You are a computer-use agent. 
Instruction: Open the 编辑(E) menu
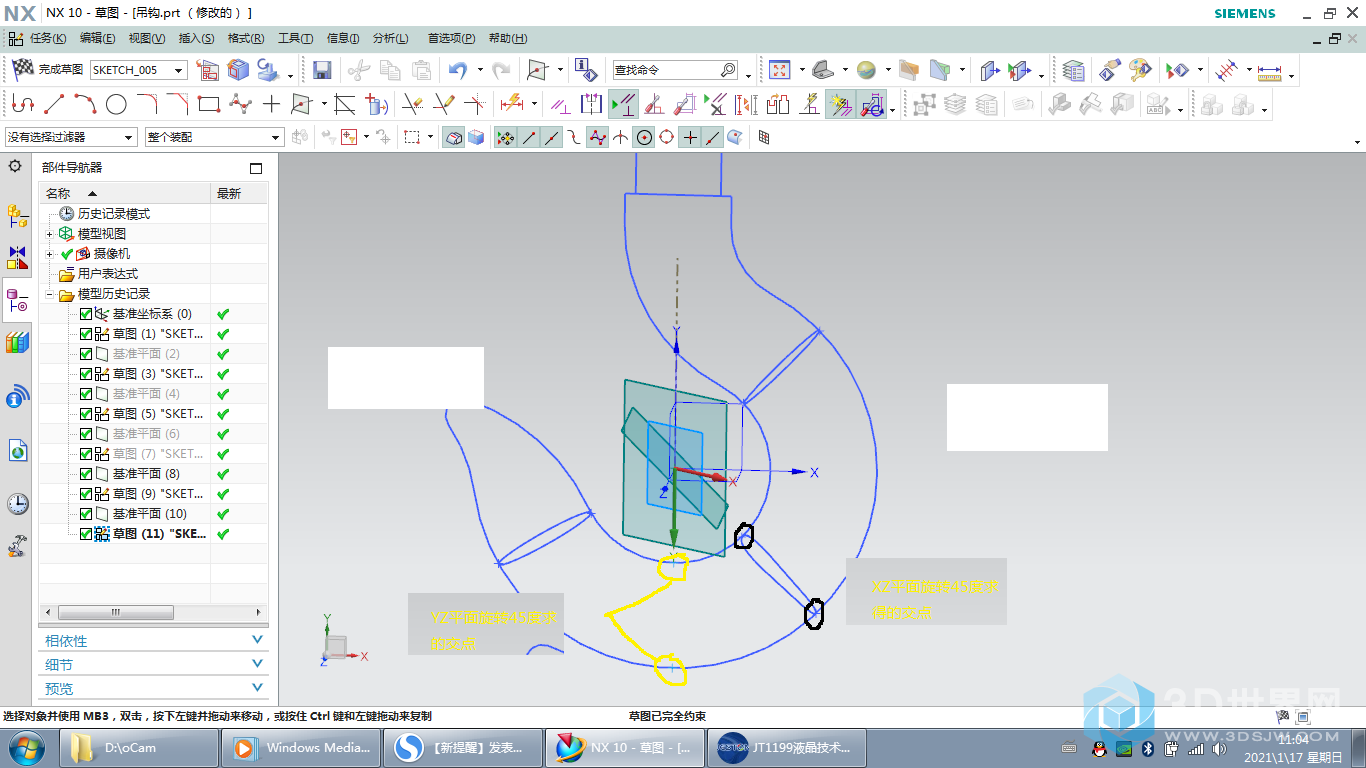[98, 38]
